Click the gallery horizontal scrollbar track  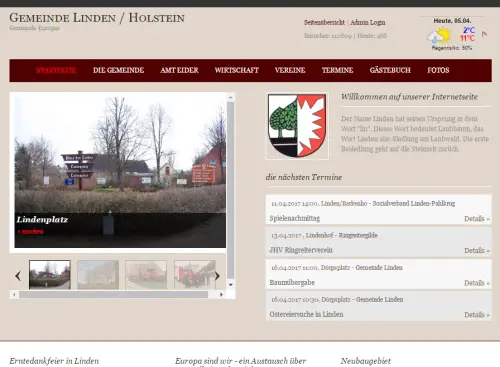point(113,295)
